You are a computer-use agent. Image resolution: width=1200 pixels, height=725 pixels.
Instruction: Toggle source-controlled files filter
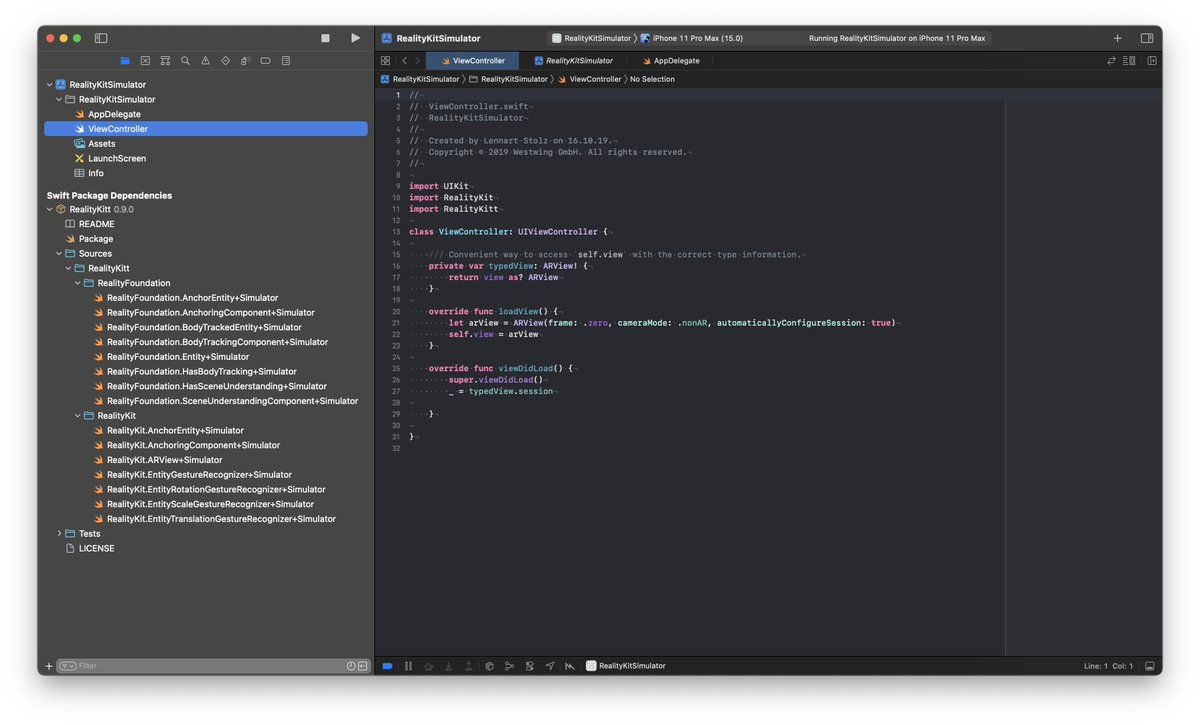[x=362, y=666]
